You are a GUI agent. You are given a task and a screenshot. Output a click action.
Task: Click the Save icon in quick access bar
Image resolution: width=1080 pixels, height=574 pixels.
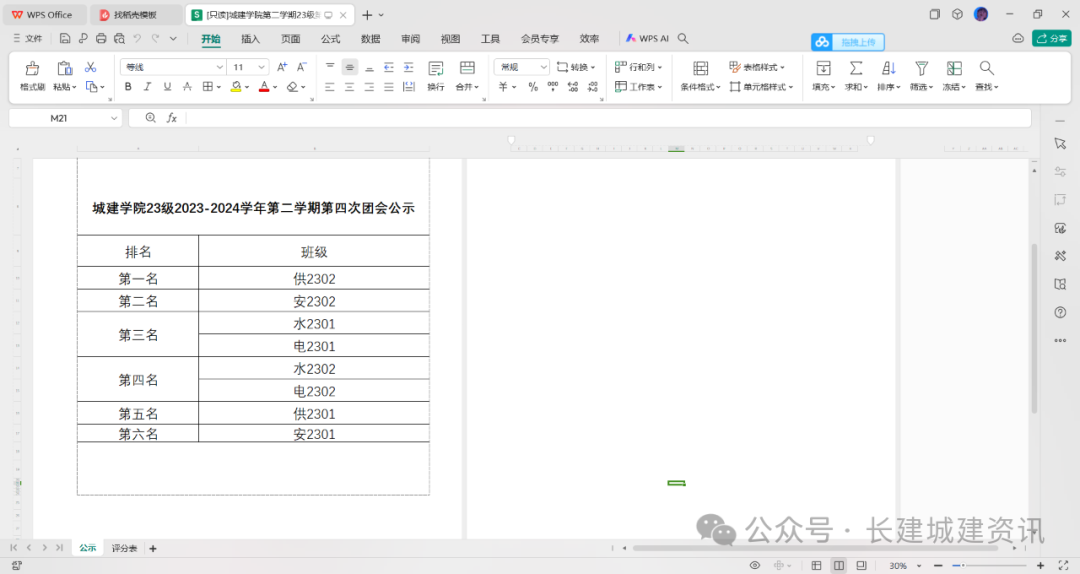tap(65, 39)
